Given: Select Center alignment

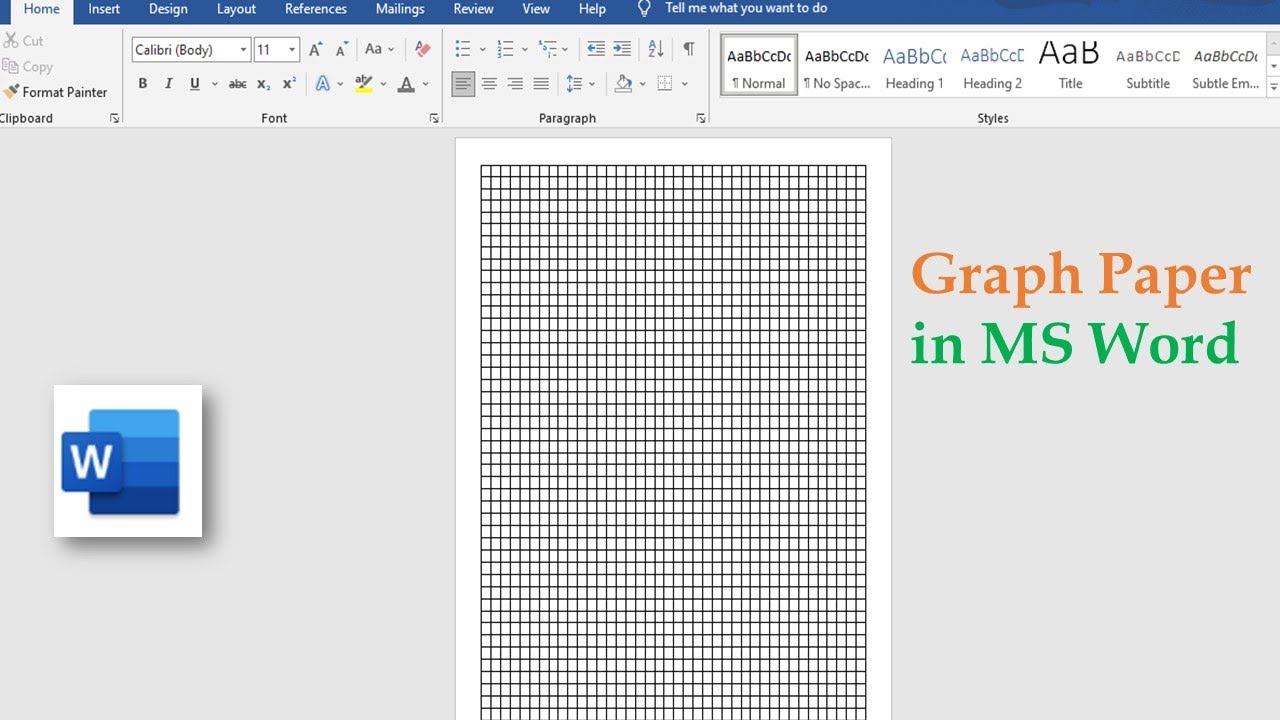Looking at the screenshot, I should point(489,84).
